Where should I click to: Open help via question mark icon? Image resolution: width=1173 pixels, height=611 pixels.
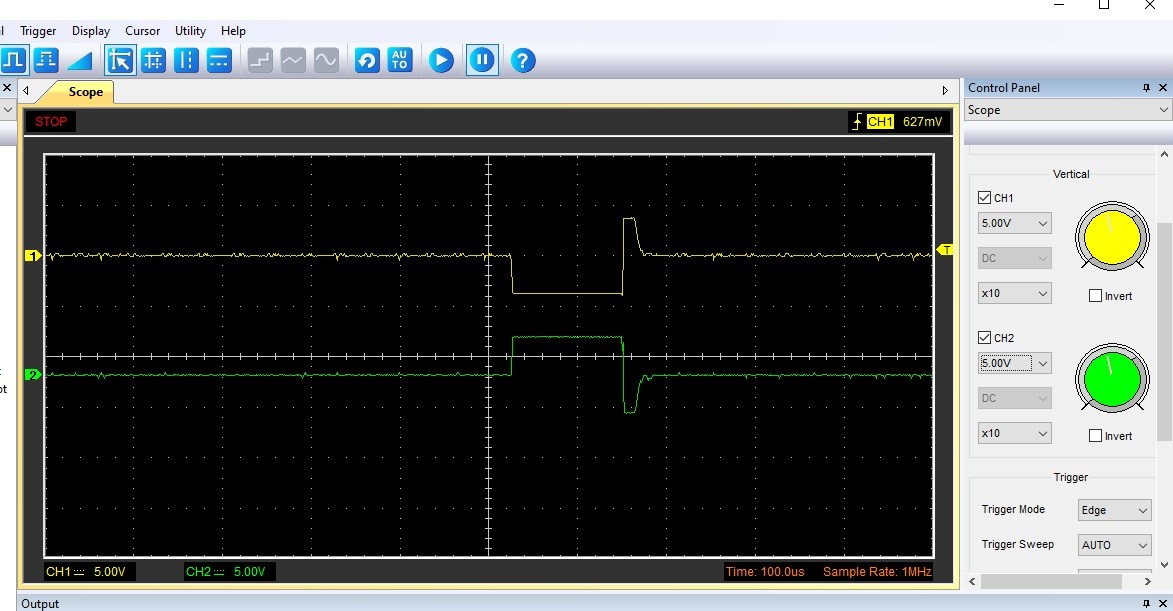[x=522, y=61]
